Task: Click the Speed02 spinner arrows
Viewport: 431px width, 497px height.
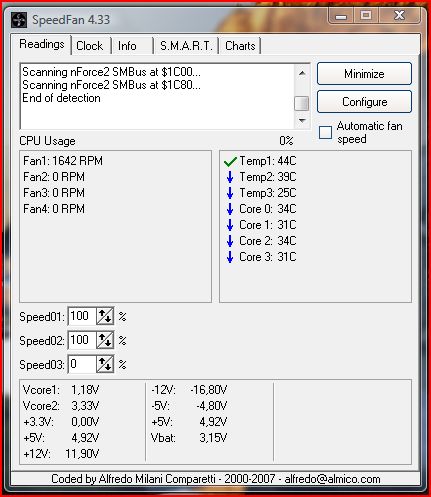Action: 105,340
